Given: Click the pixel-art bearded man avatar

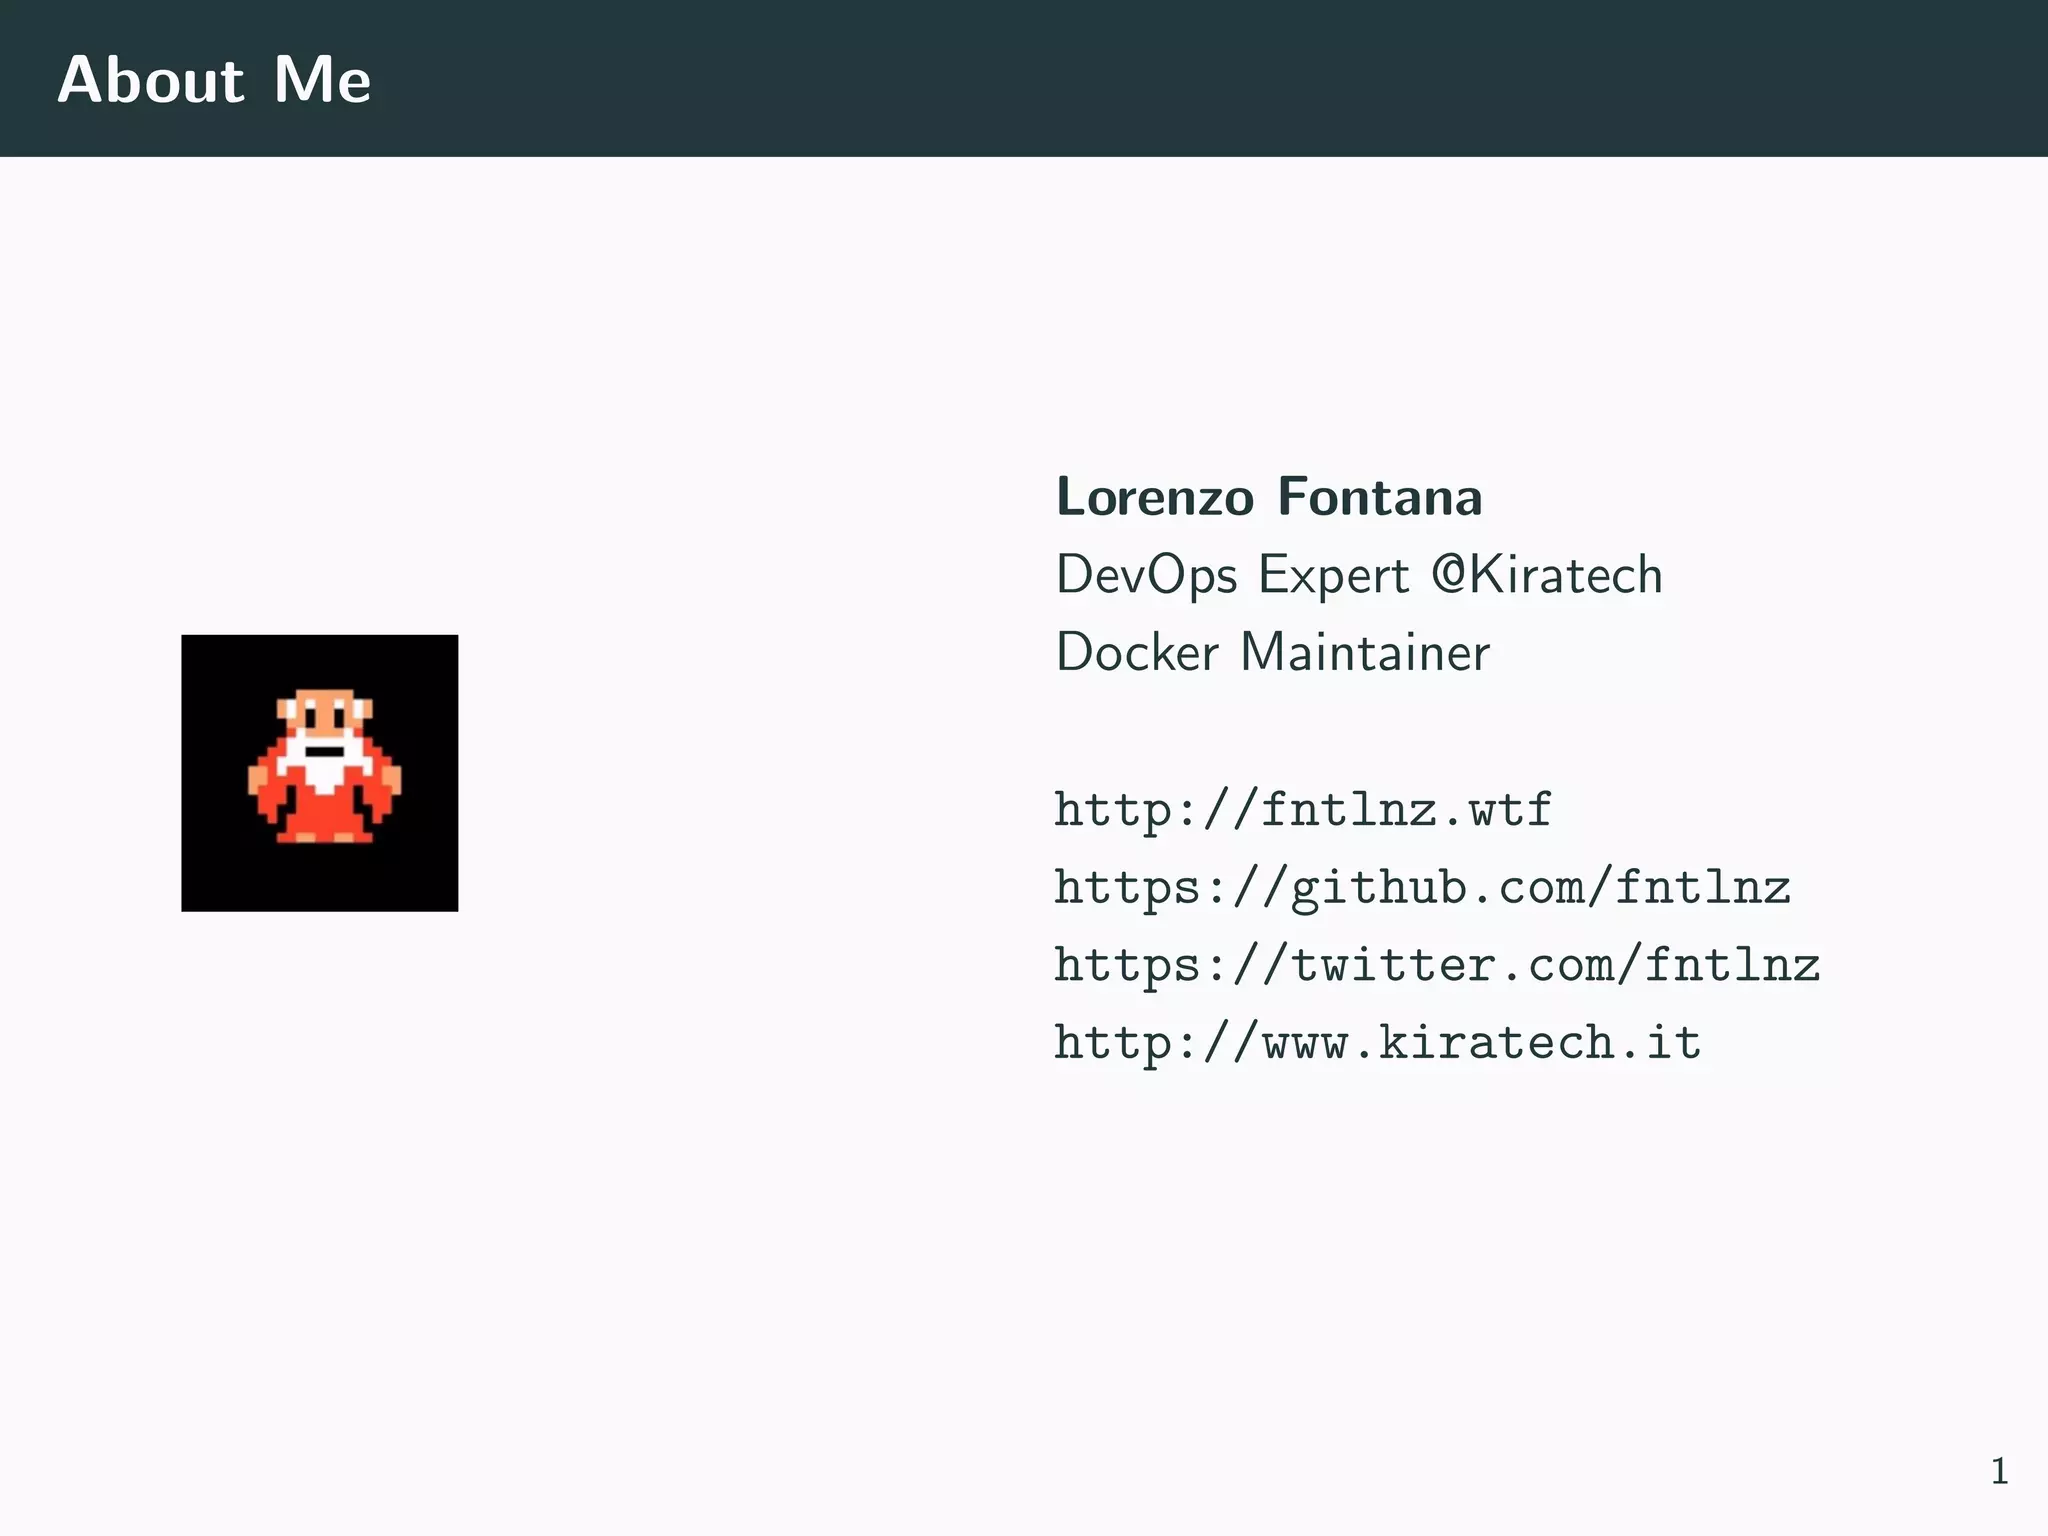Looking at the screenshot, I should point(319,772).
